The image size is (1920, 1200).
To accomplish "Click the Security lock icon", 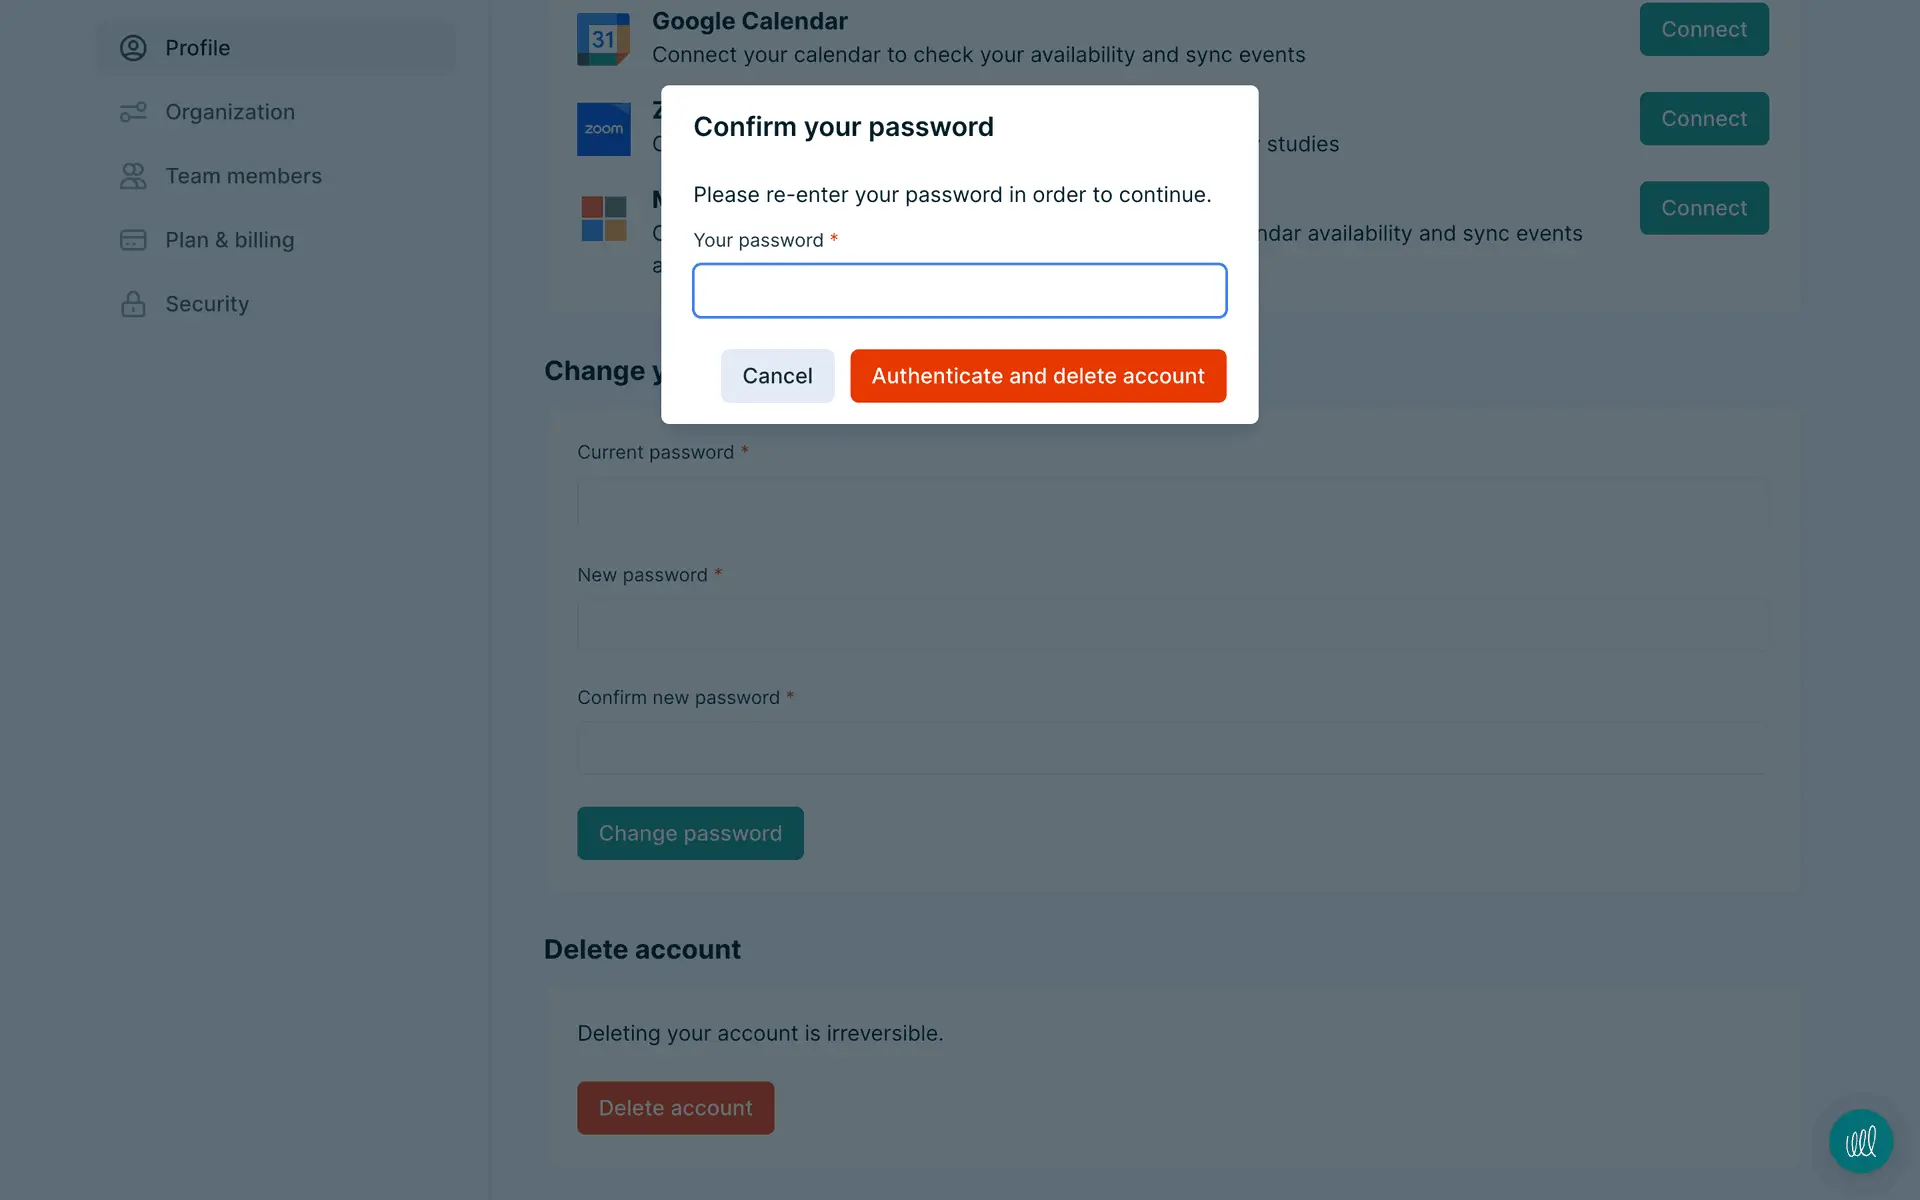I will 133,304.
